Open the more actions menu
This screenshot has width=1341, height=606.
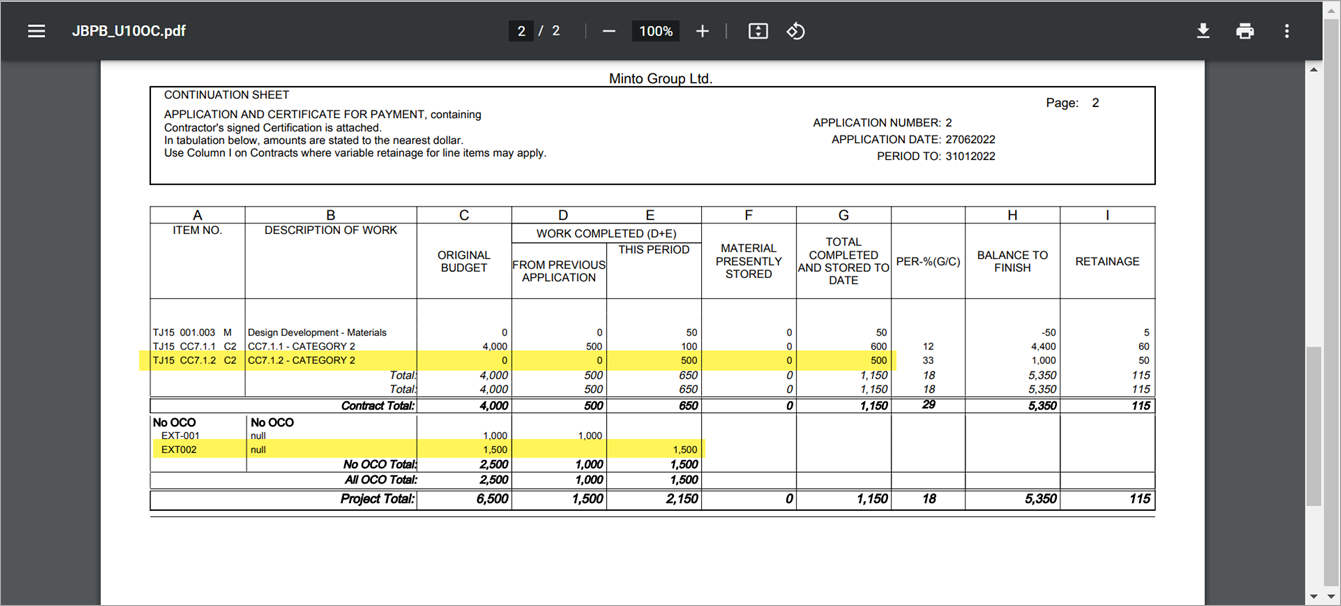[x=1287, y=31]
